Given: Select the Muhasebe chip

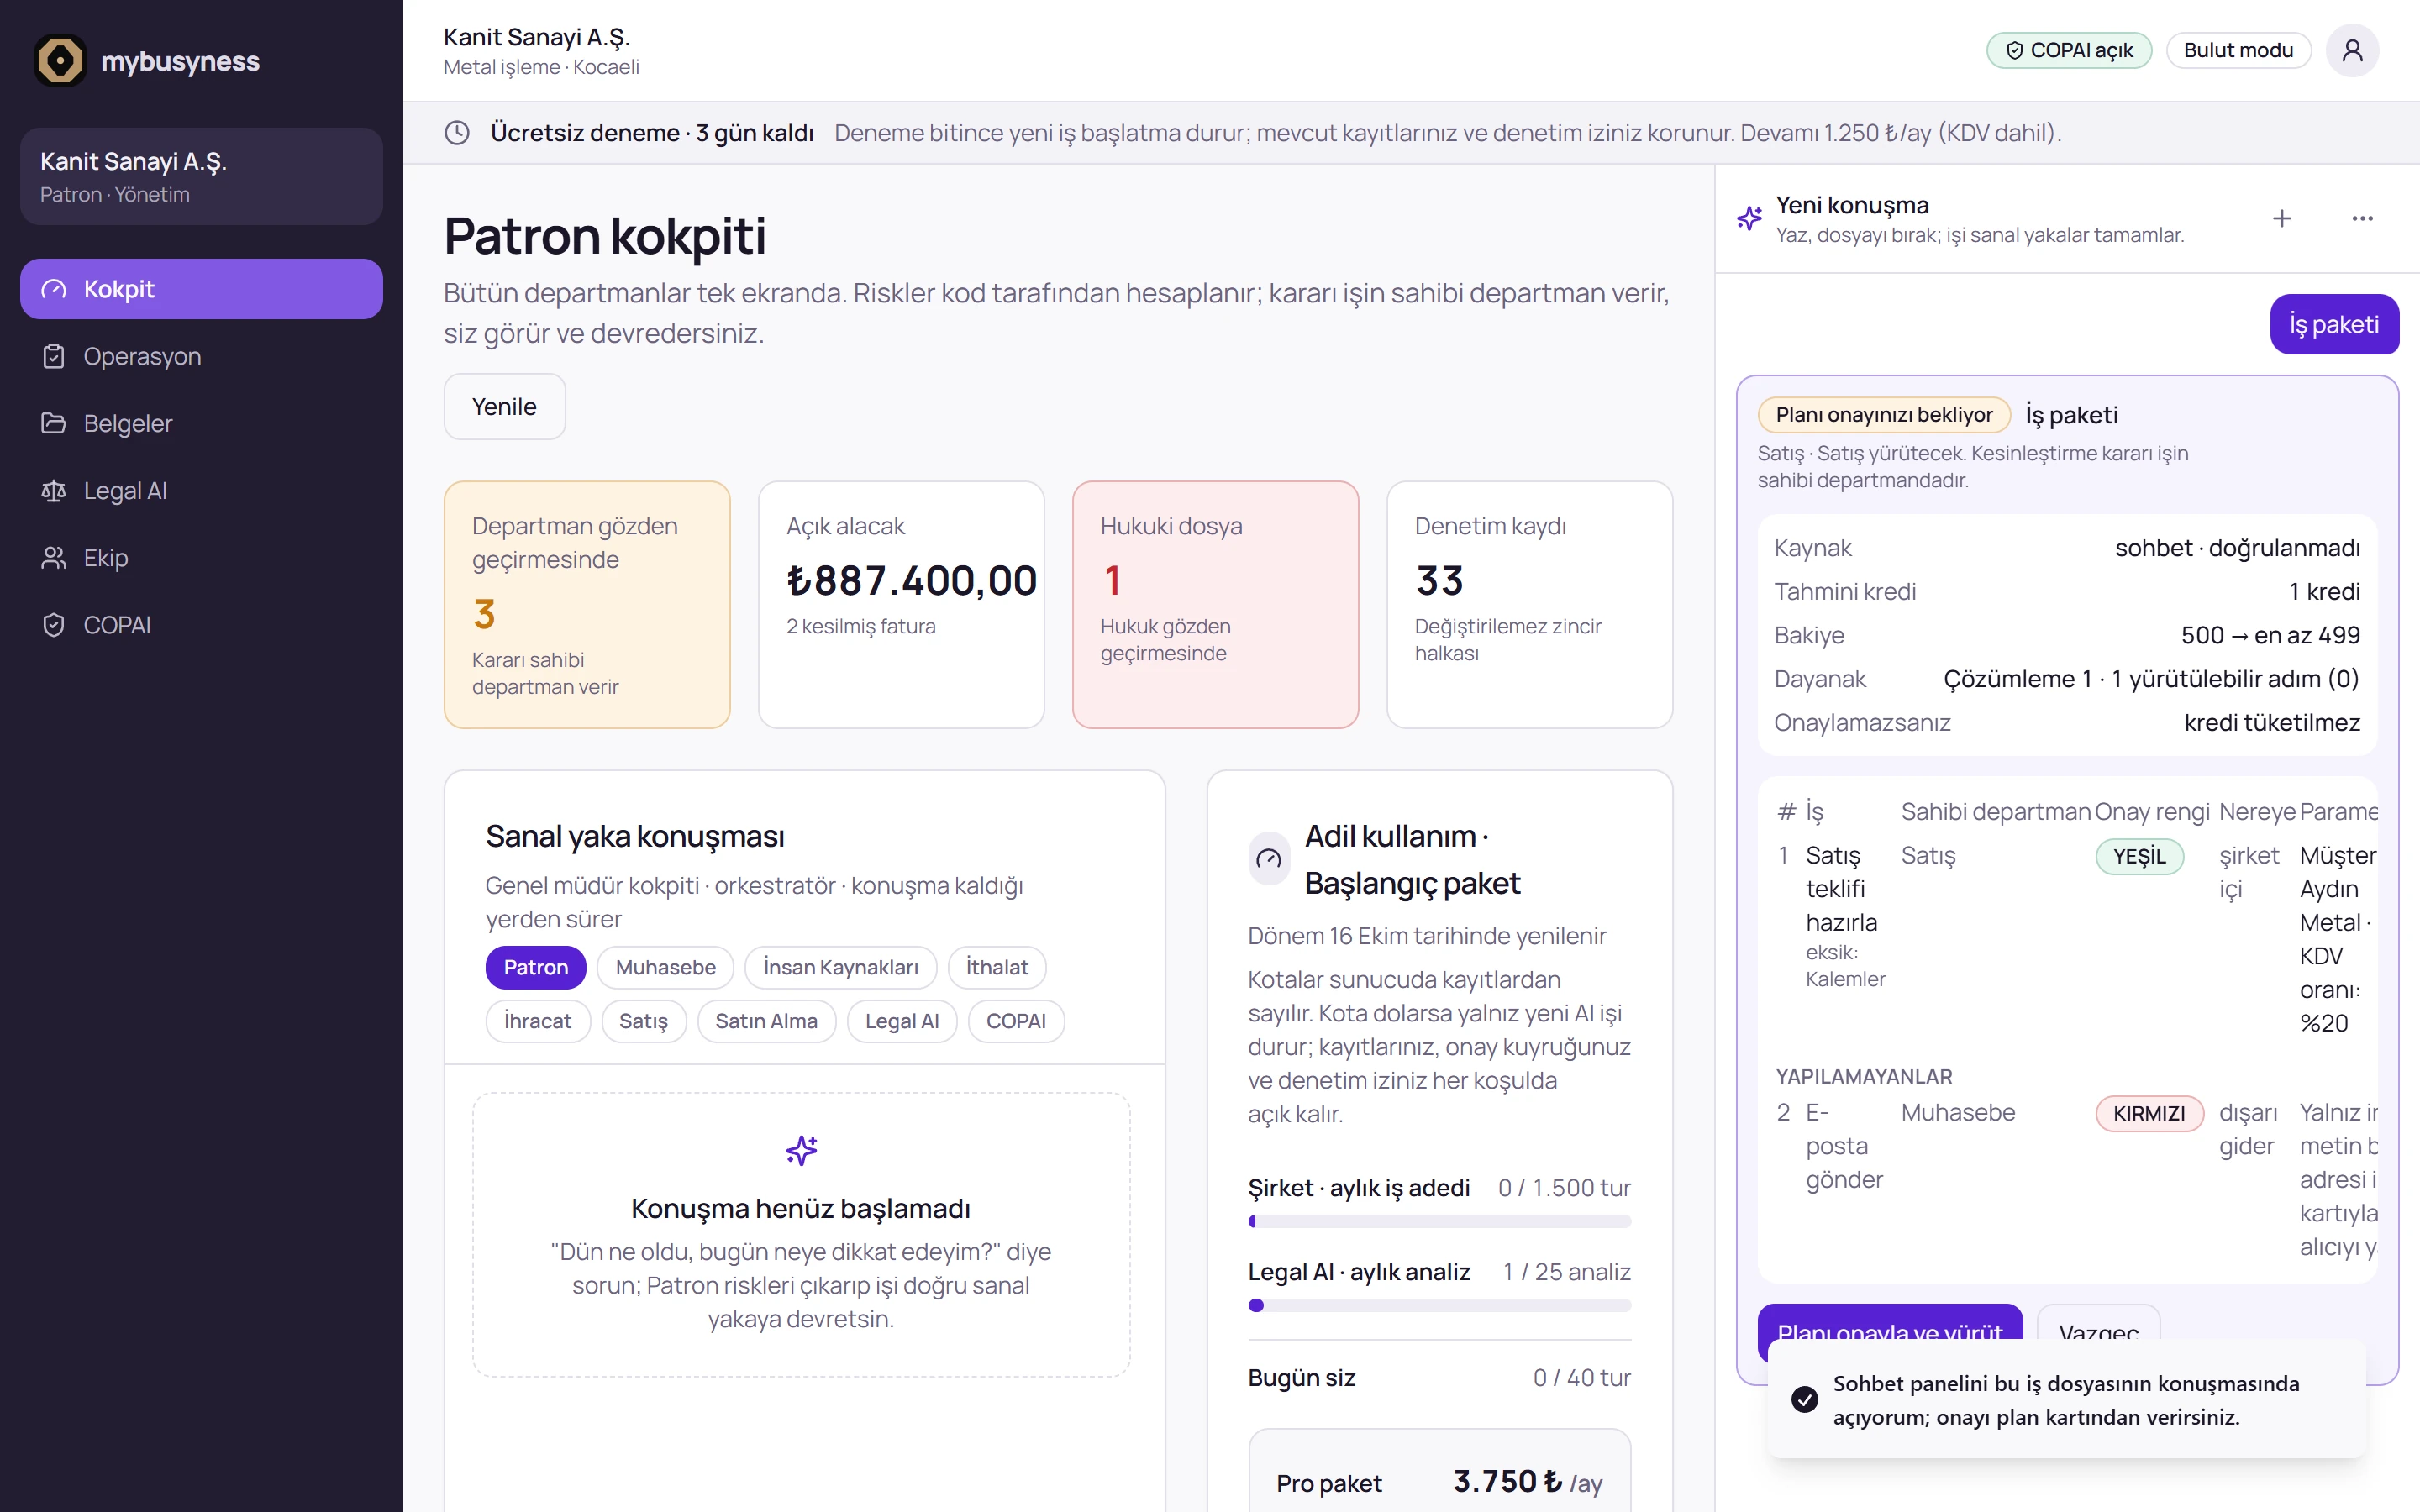Looking at the screenshot, I should click(665, 967).
